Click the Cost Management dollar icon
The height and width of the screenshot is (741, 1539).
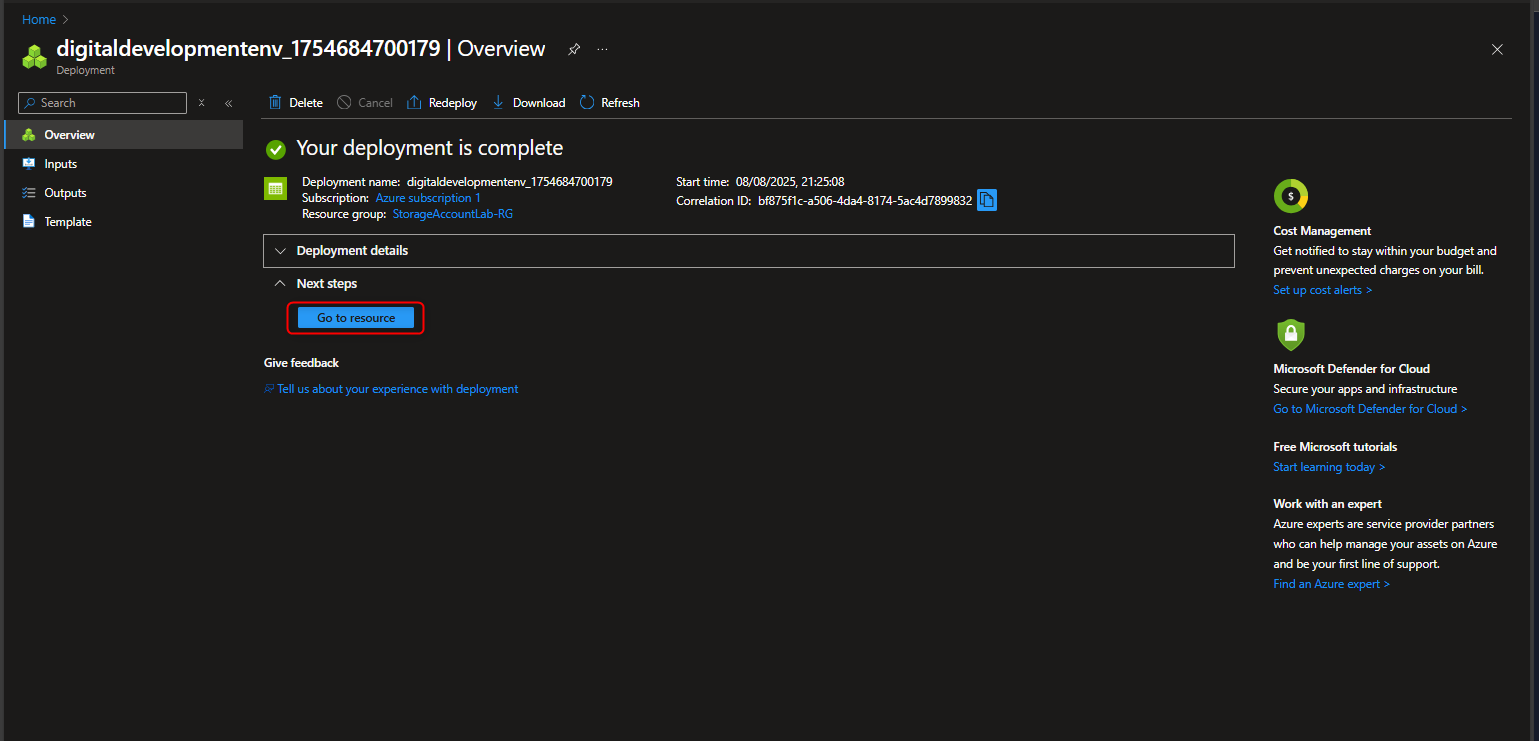pyautogui.click(x=1290, y=196)
